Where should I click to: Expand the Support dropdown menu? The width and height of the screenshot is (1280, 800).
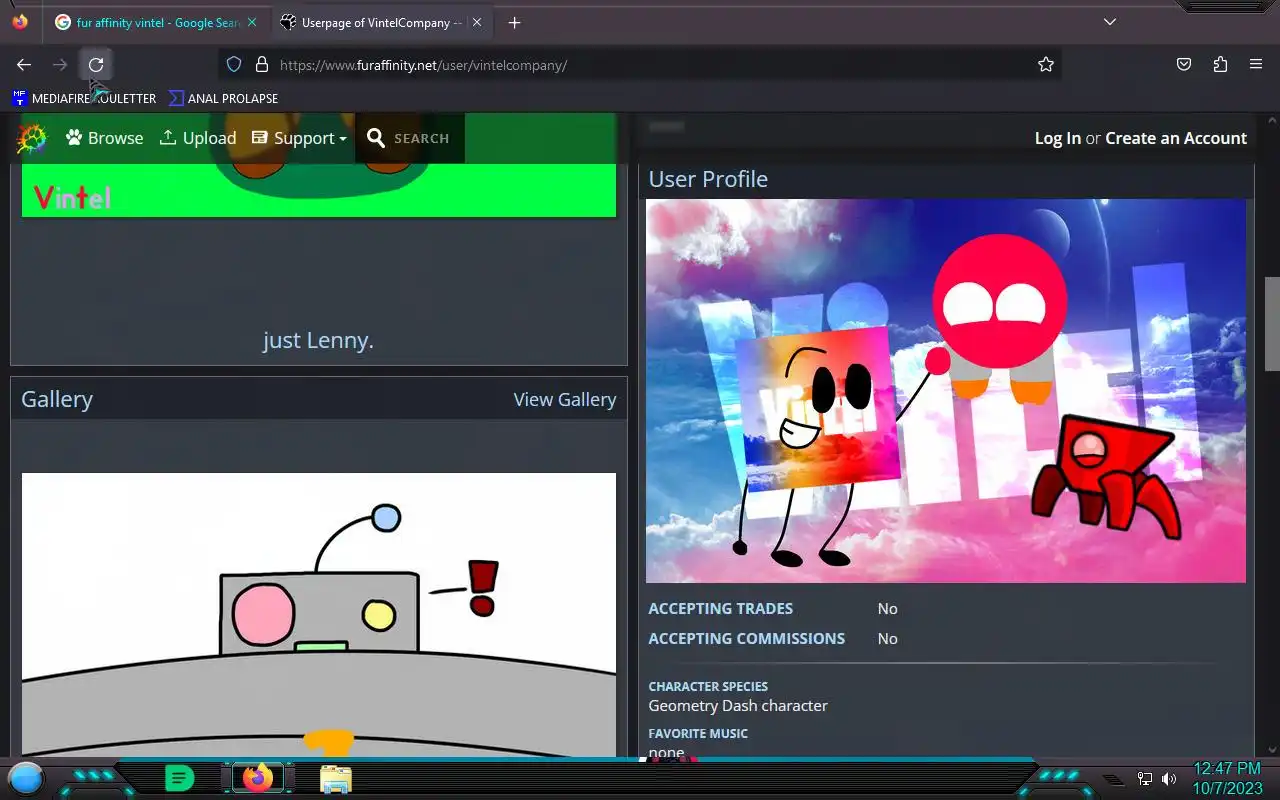[299, 138]
